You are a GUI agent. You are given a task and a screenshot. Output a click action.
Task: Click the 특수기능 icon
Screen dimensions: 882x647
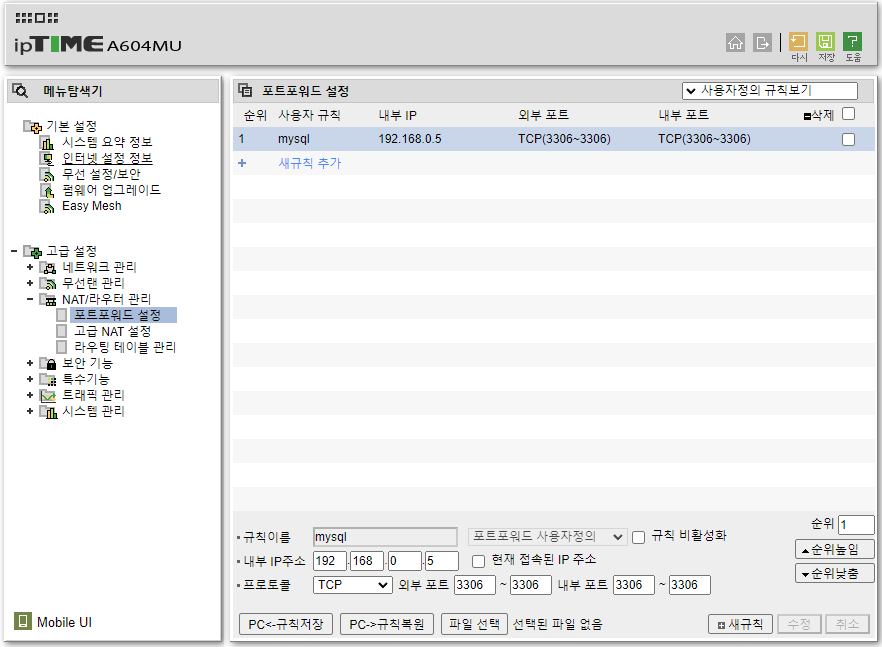(x=48, y=379)
